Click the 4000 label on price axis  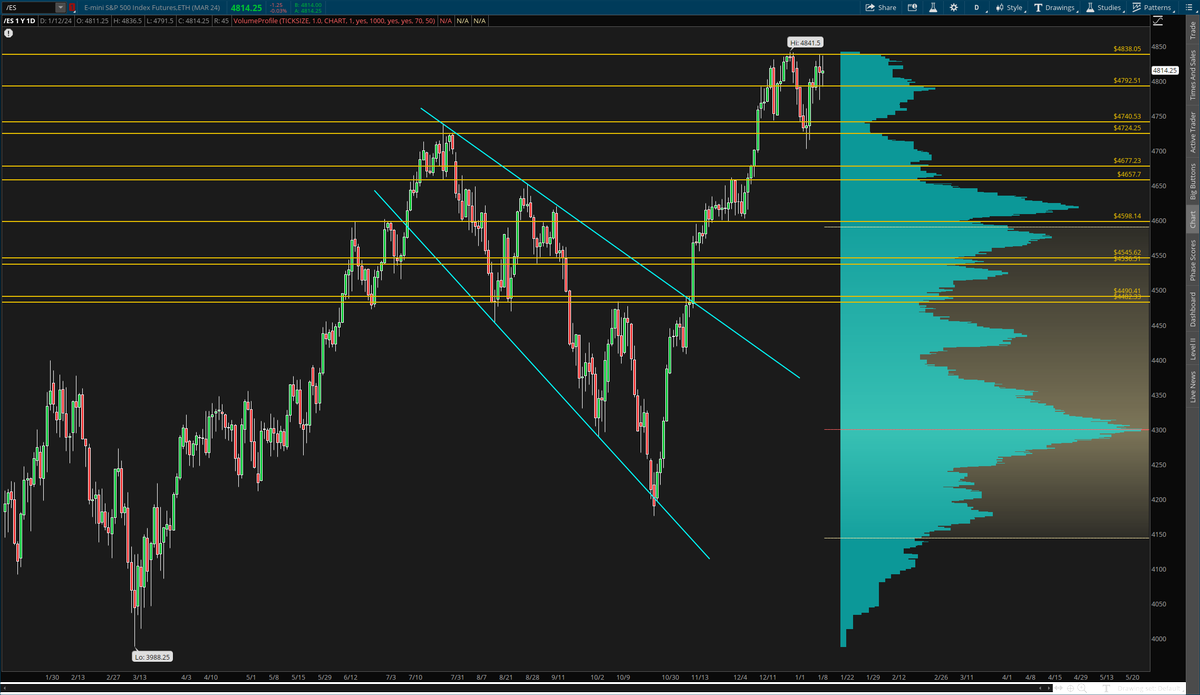tap(1159, 639)
